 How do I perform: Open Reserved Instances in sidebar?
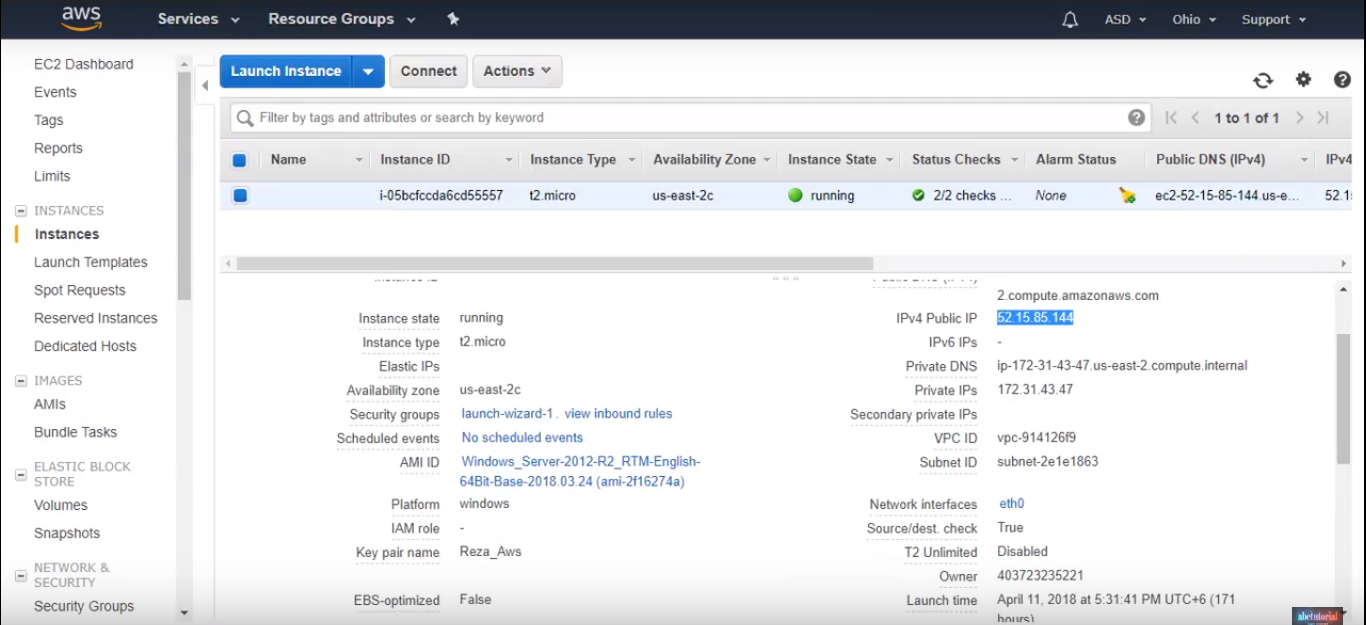pyautogui.click(x=96, y=318)
